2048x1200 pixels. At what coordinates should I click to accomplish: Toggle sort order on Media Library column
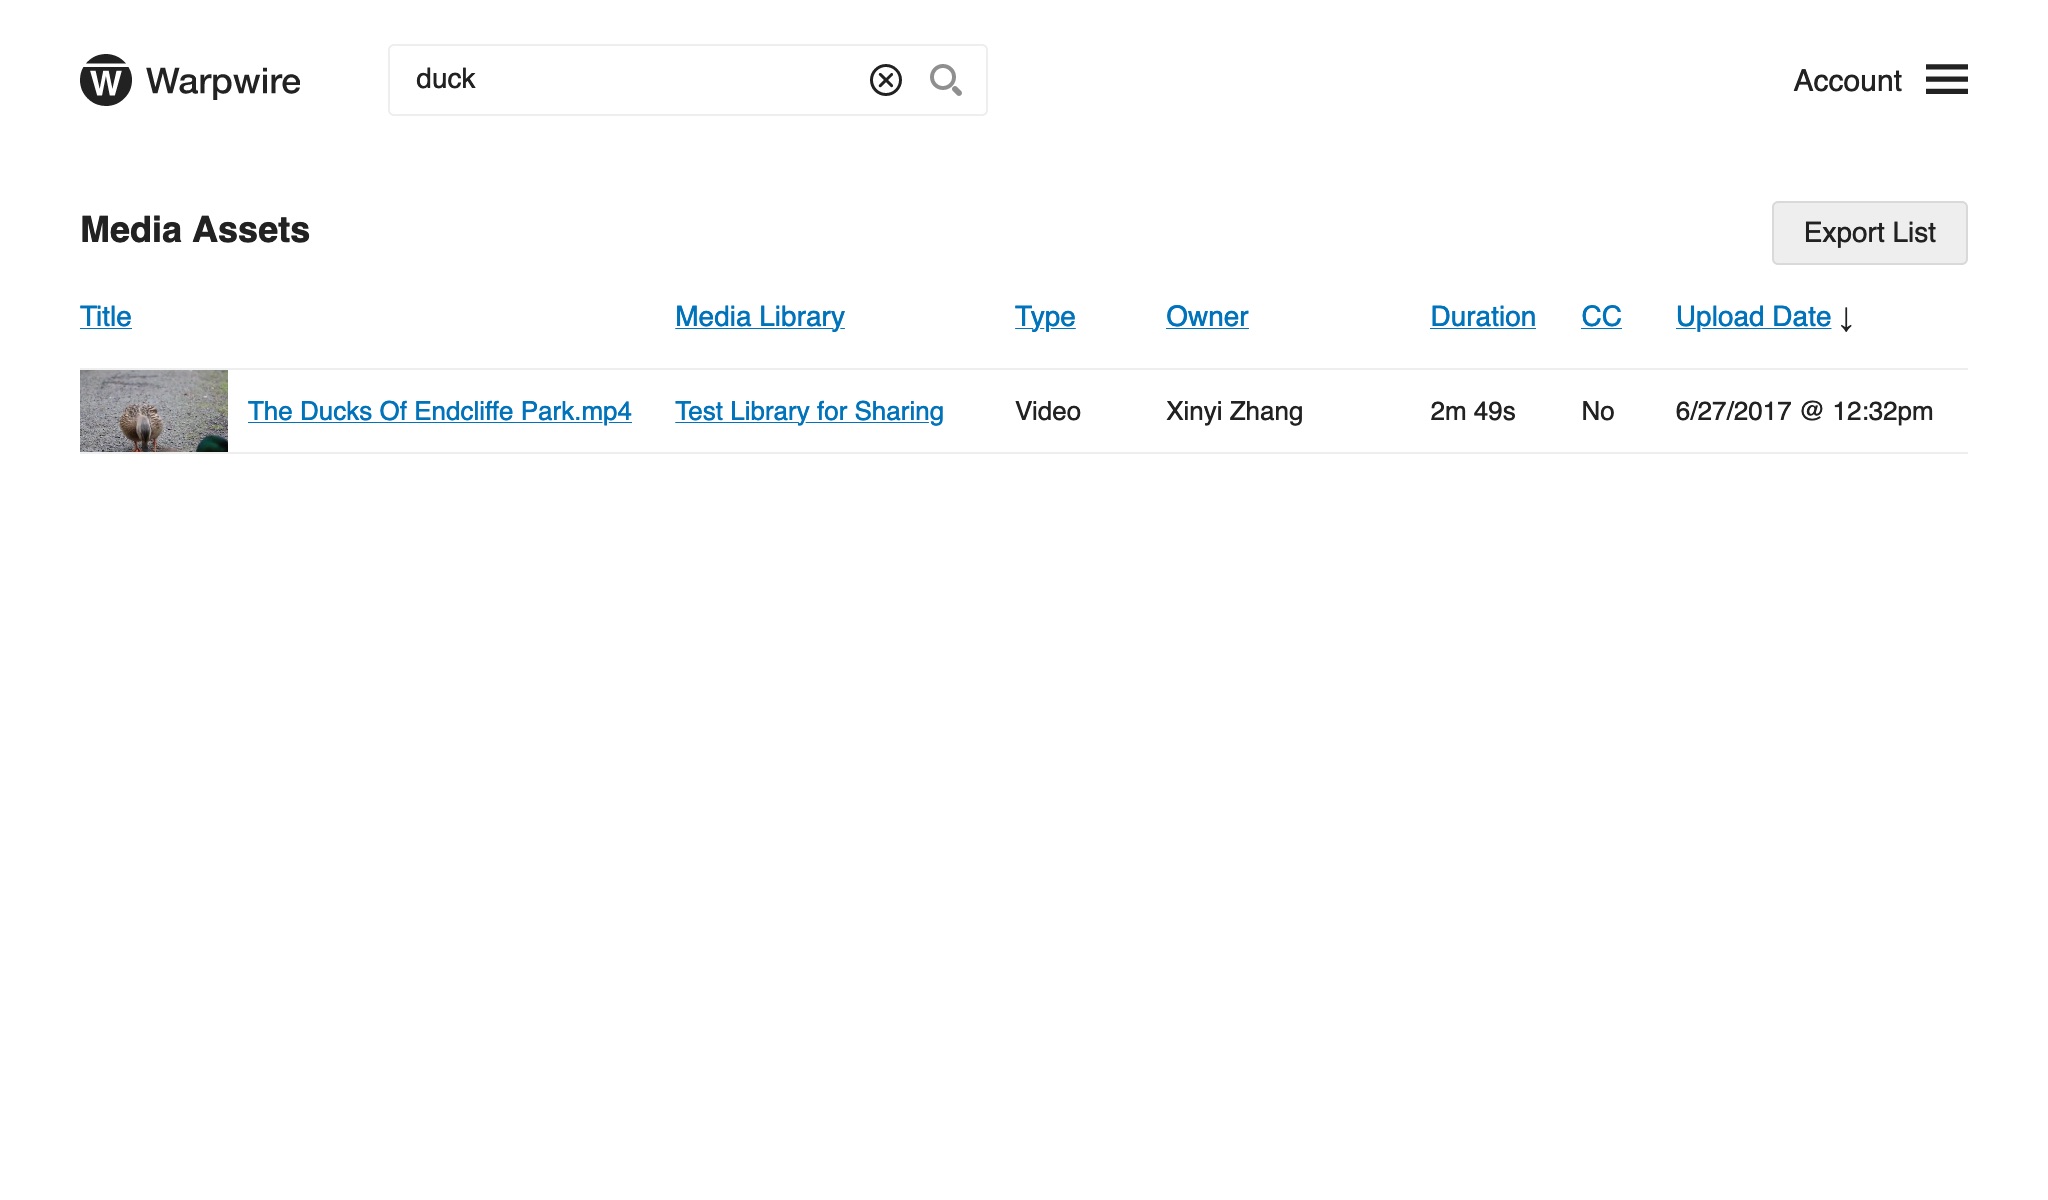pyautogui.click(x=758, y=316)
